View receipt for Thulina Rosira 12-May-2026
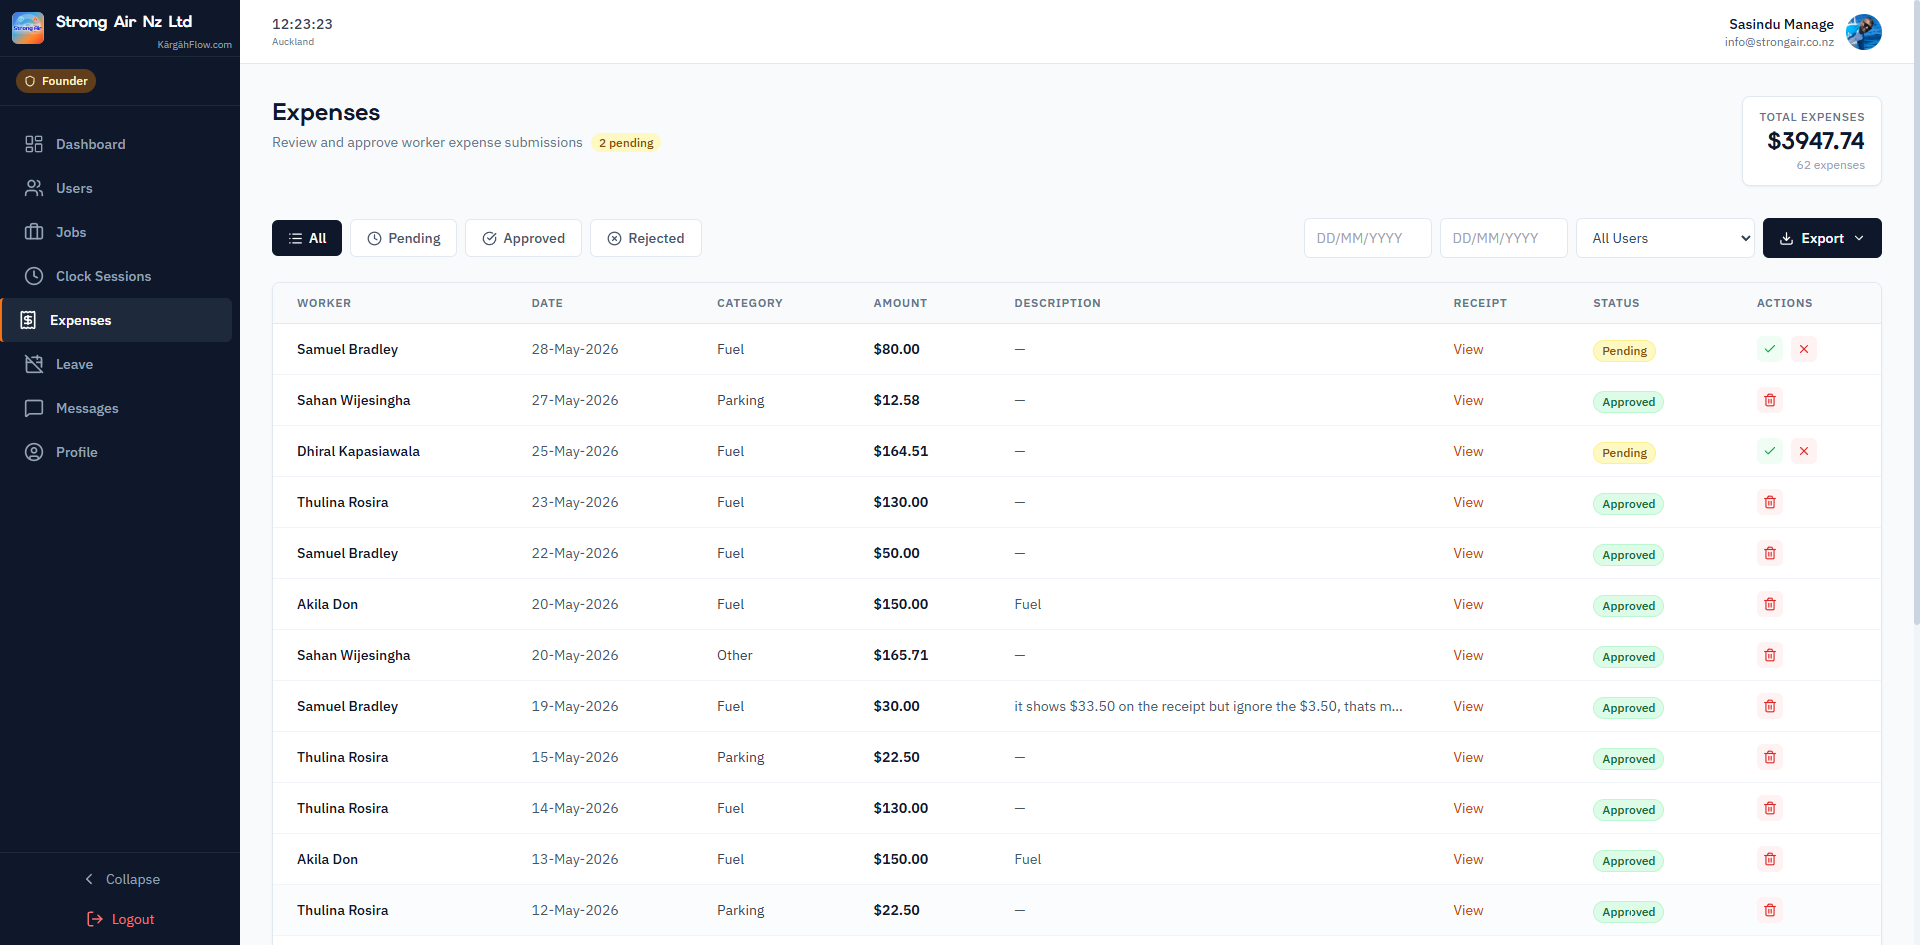This screenshot has width=1920, height=945. [x=1468, y=910]
